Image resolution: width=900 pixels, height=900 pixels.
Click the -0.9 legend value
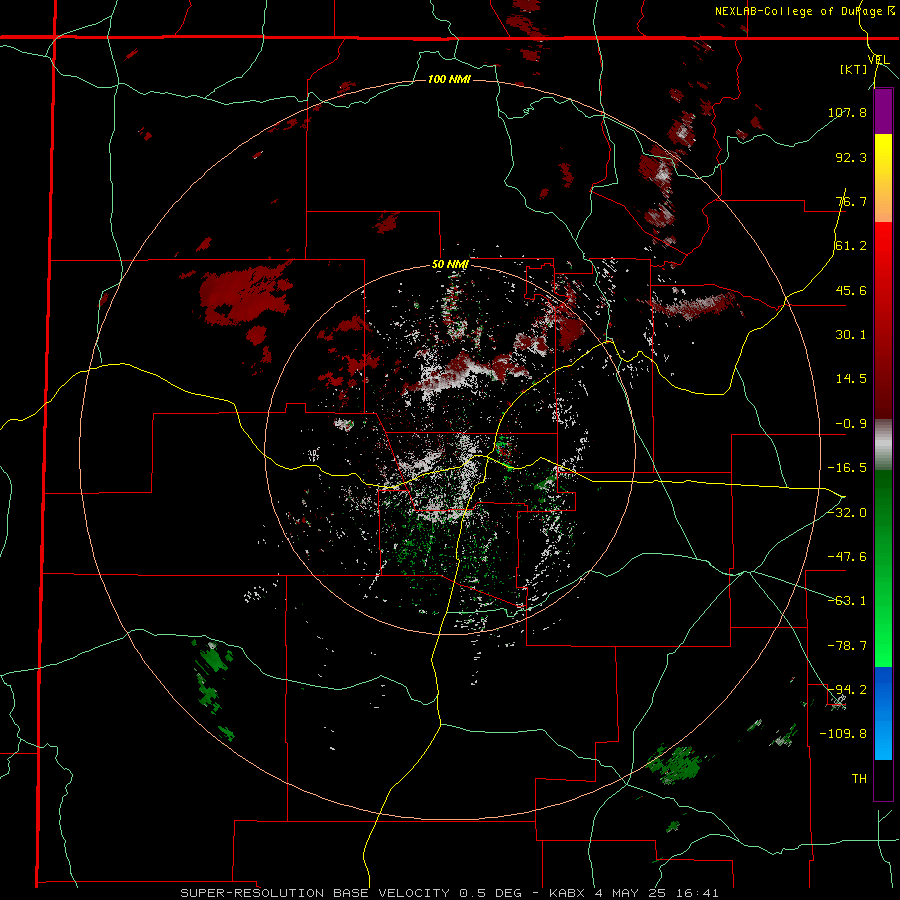[x=851, y=424]
